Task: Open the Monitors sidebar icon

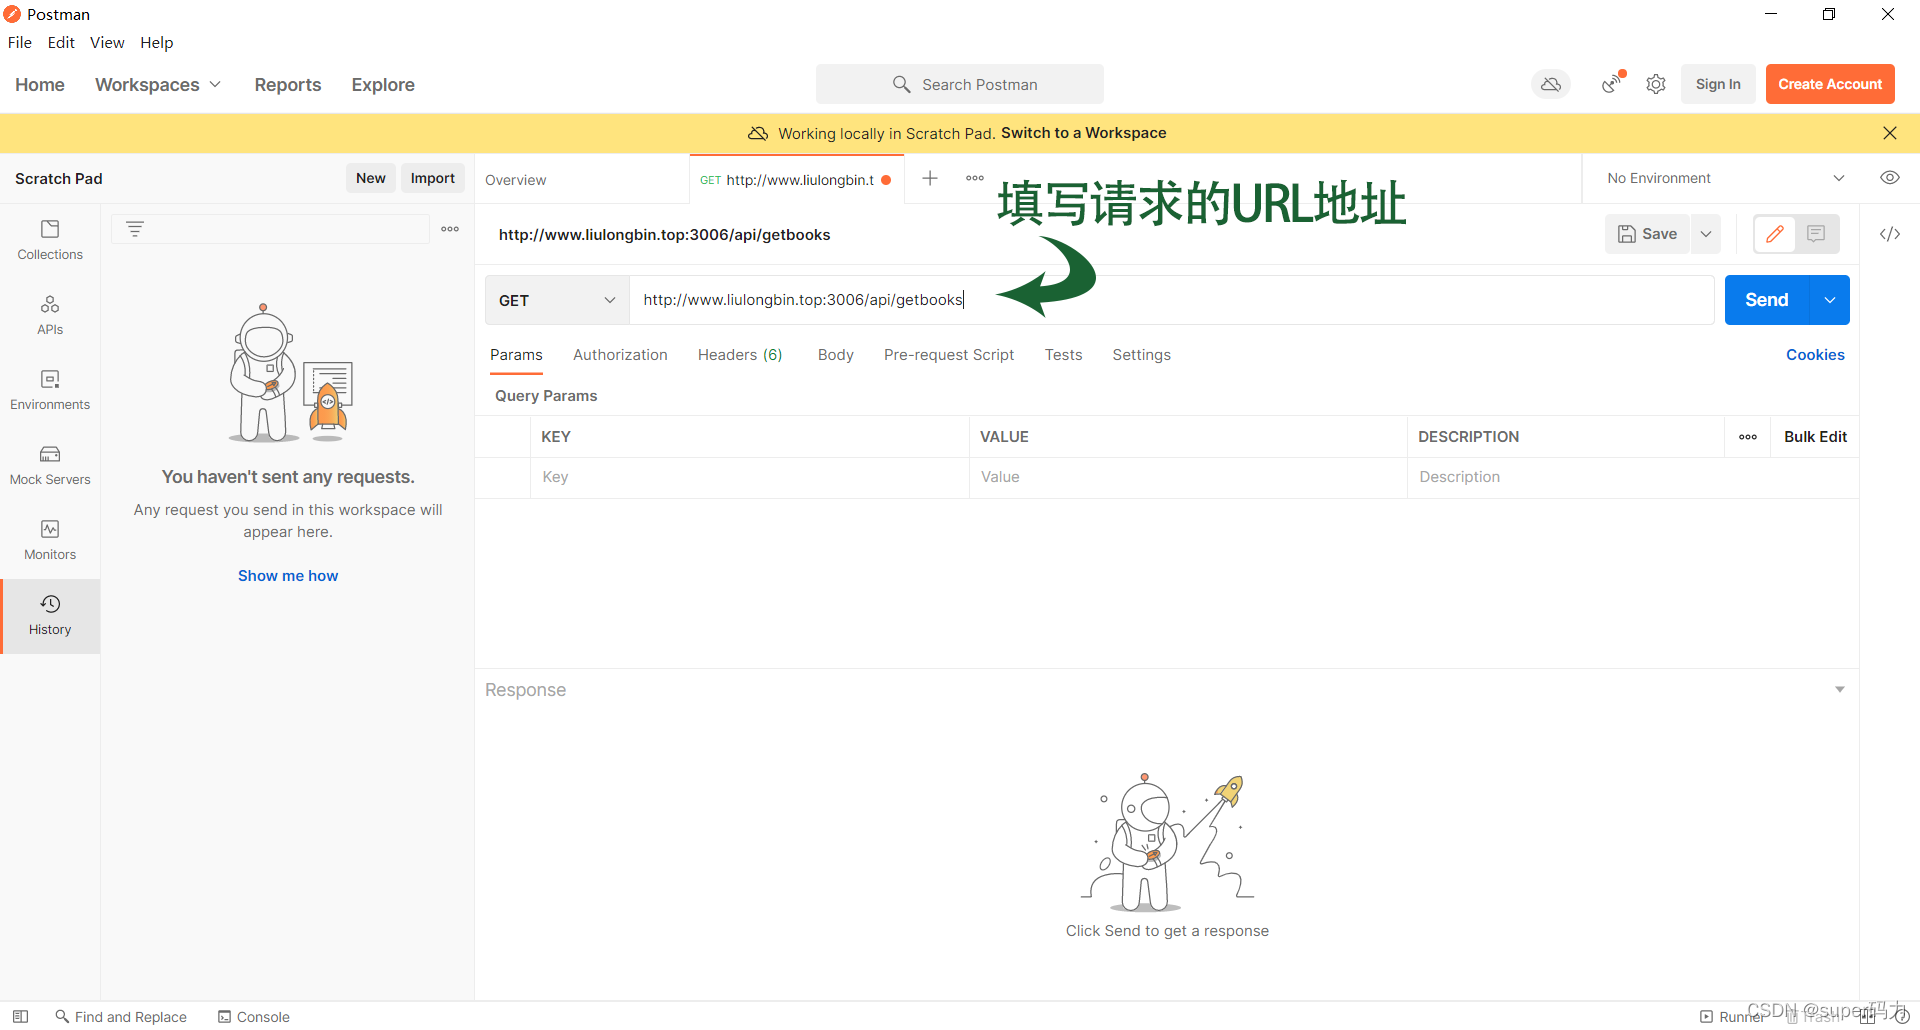Action: click(50, 540)
